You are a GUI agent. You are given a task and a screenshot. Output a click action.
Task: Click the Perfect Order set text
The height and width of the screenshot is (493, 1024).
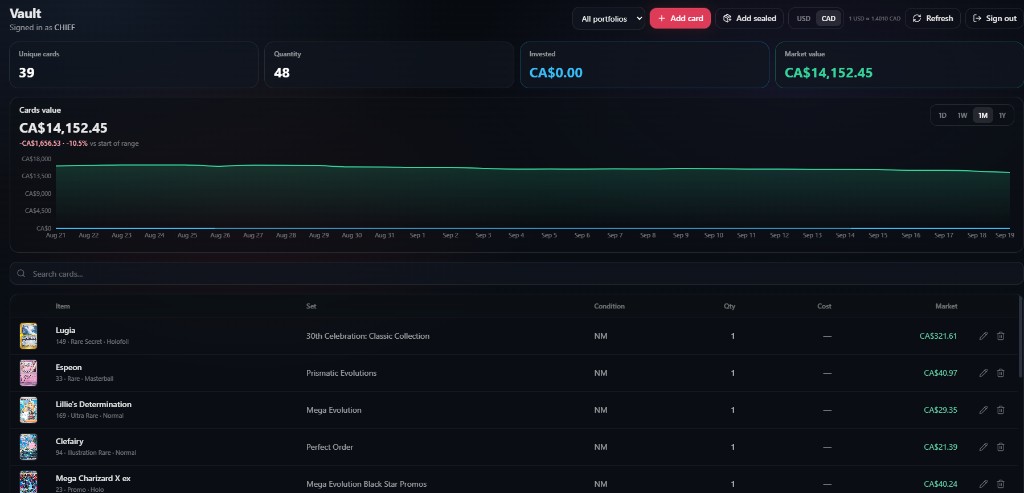330,447
